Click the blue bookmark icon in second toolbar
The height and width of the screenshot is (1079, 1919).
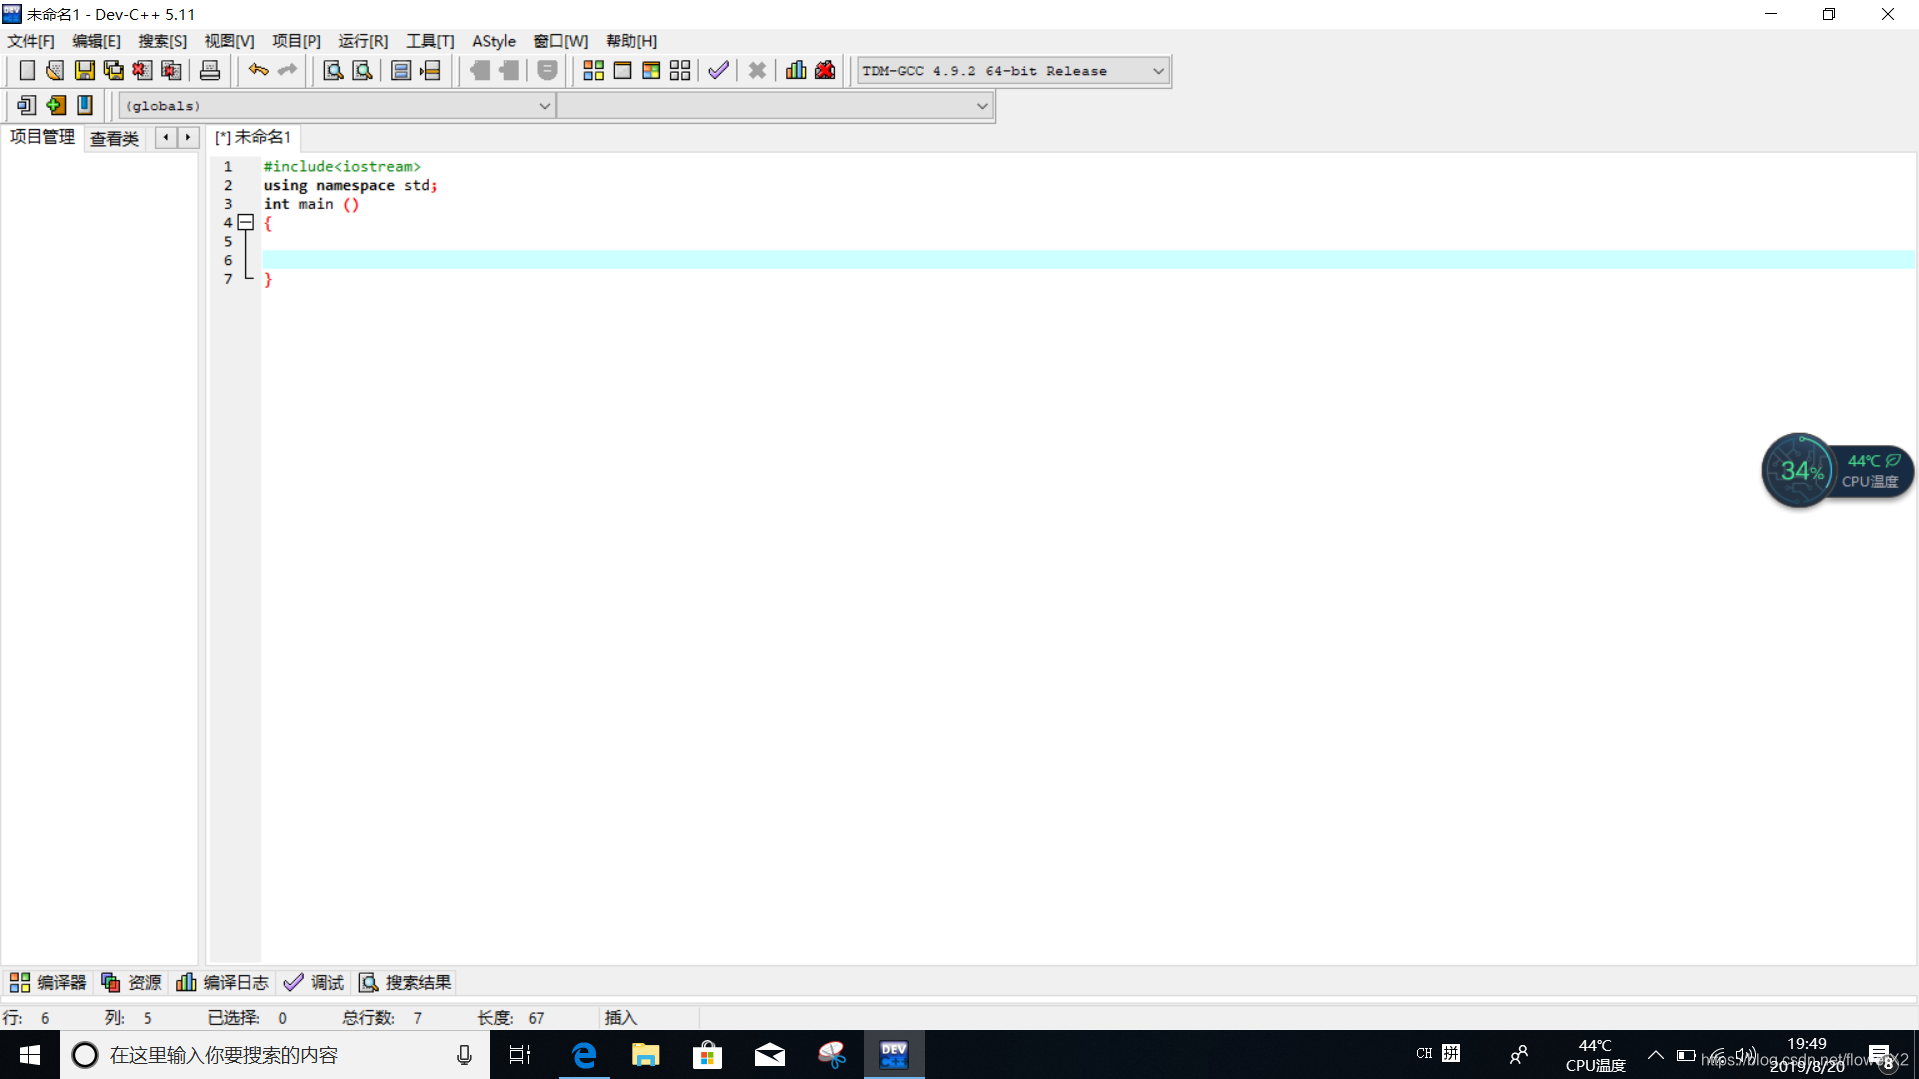tap(85, 105)
